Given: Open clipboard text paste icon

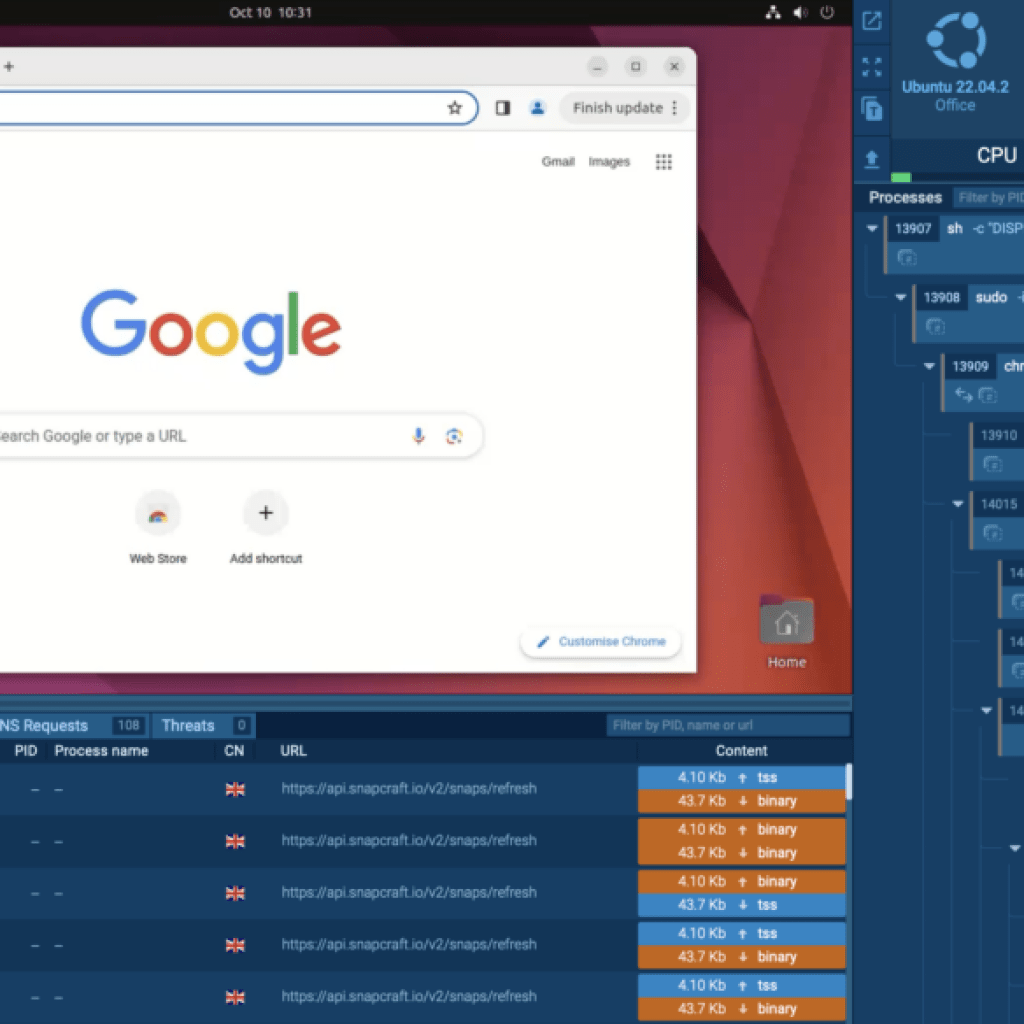Looking at the screenshot, I should click(872, 108).
